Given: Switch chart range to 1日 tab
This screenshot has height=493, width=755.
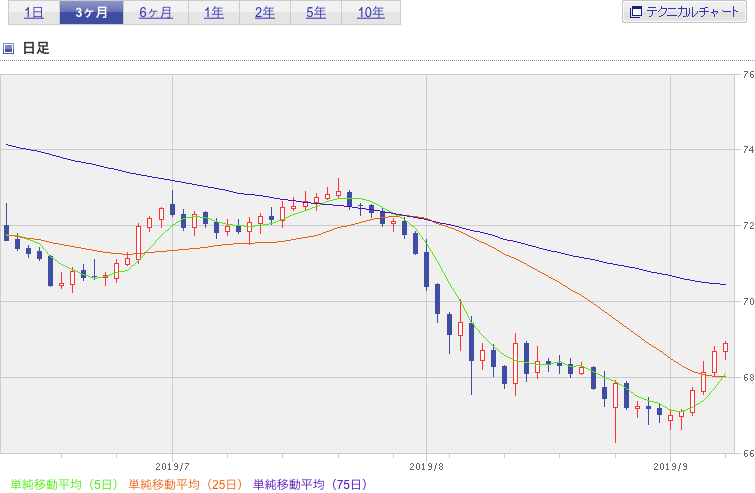Looking at the screenshot, I should click(34, 13).
